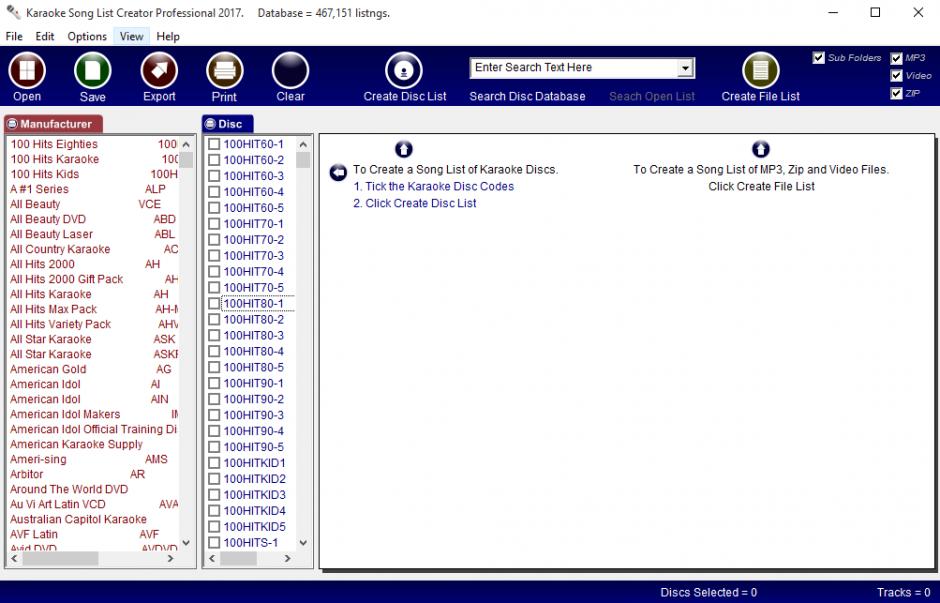Select Arbitor manufacturer row

click(94, 474)
